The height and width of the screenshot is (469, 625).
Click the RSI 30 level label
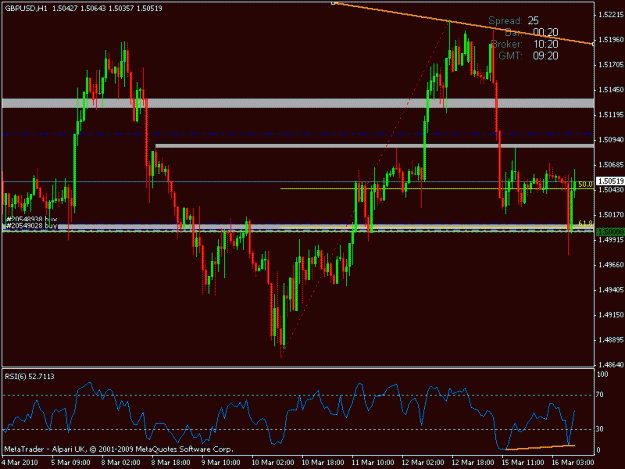[x=600, y=429]
